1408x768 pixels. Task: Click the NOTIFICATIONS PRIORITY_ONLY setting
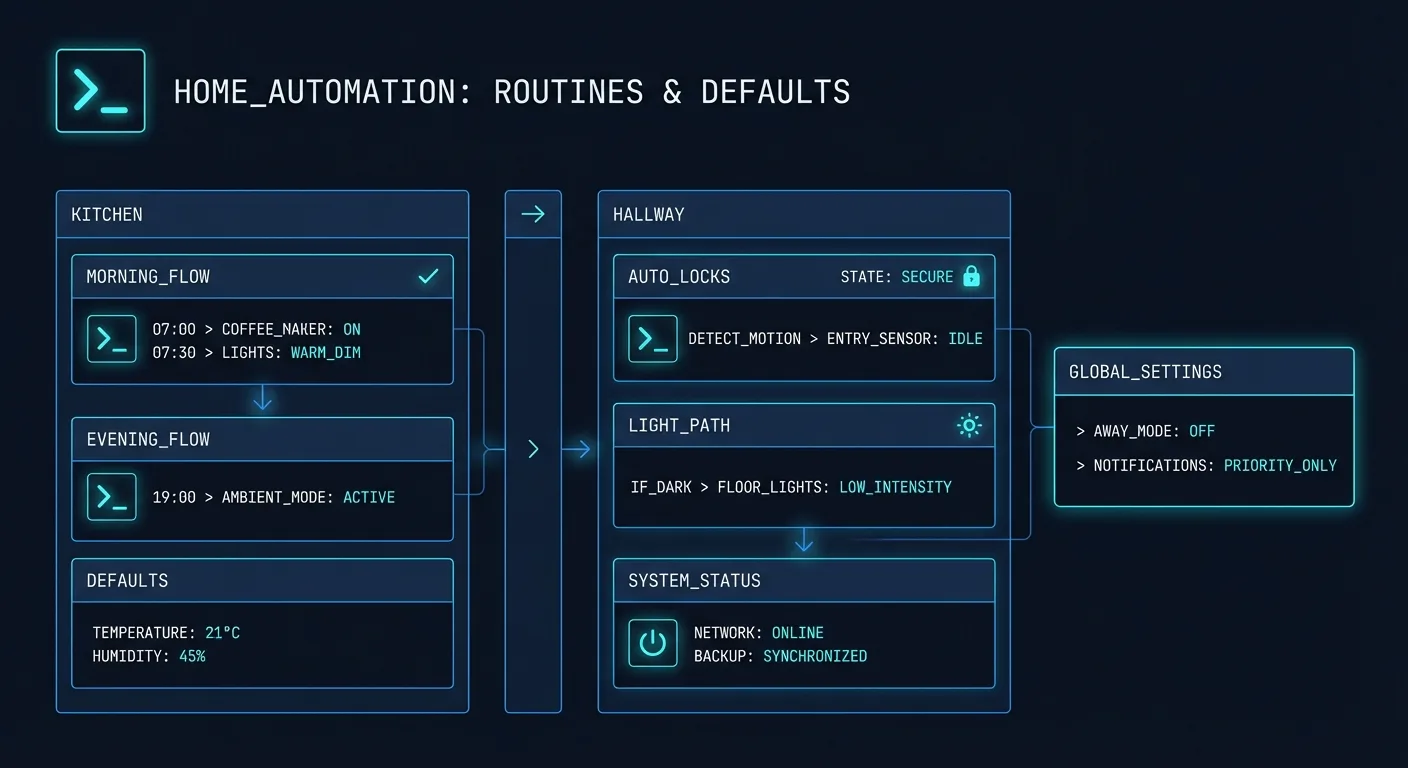tap(1280, 465)
